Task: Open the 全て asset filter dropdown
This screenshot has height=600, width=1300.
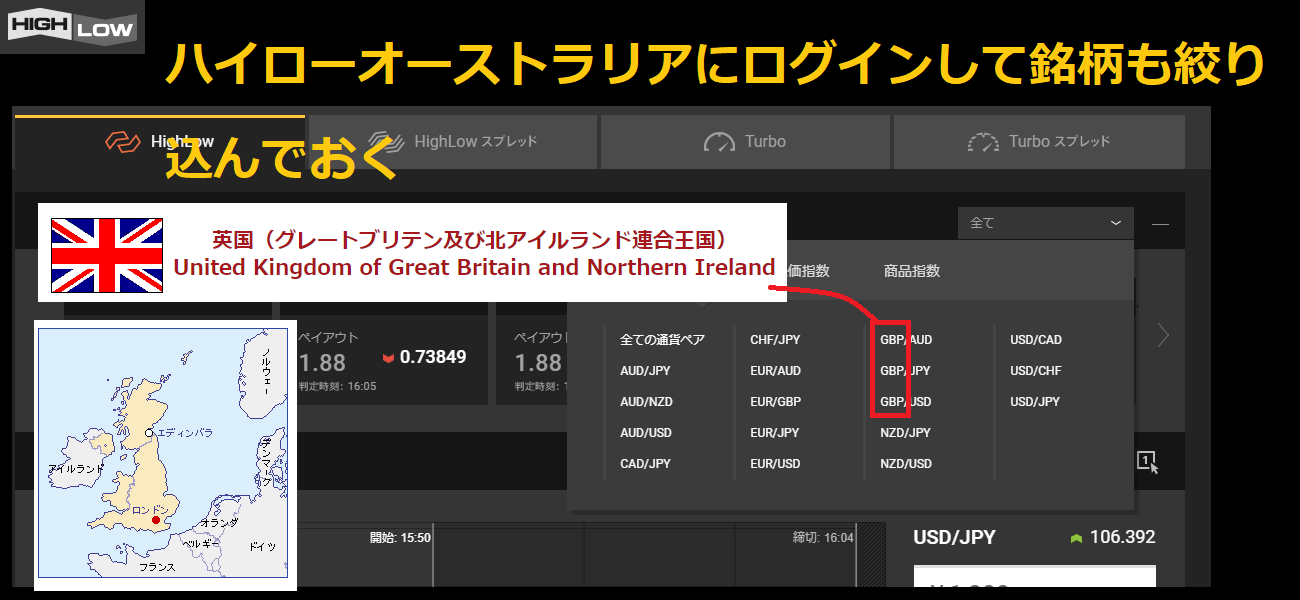Action: tap(1045, 223)
